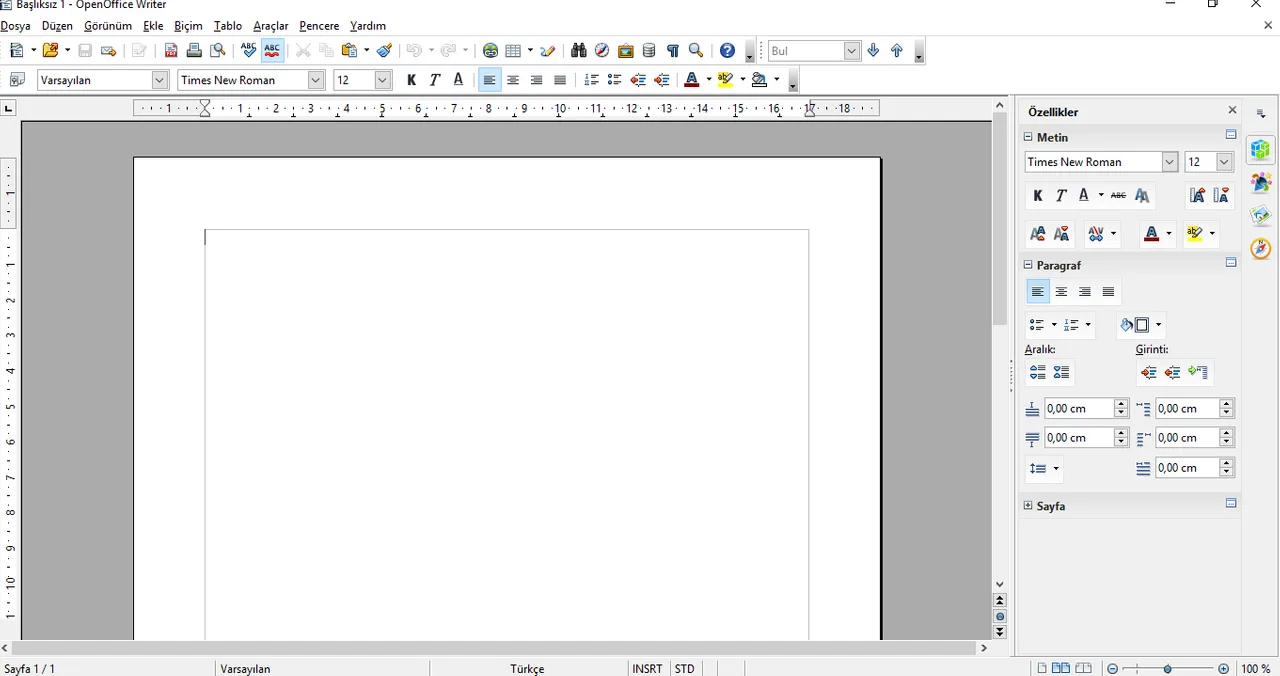Toggle bullet list in the formatting toolbar
This screenshot has height=676, width=1280.
(x=614, y=80)
